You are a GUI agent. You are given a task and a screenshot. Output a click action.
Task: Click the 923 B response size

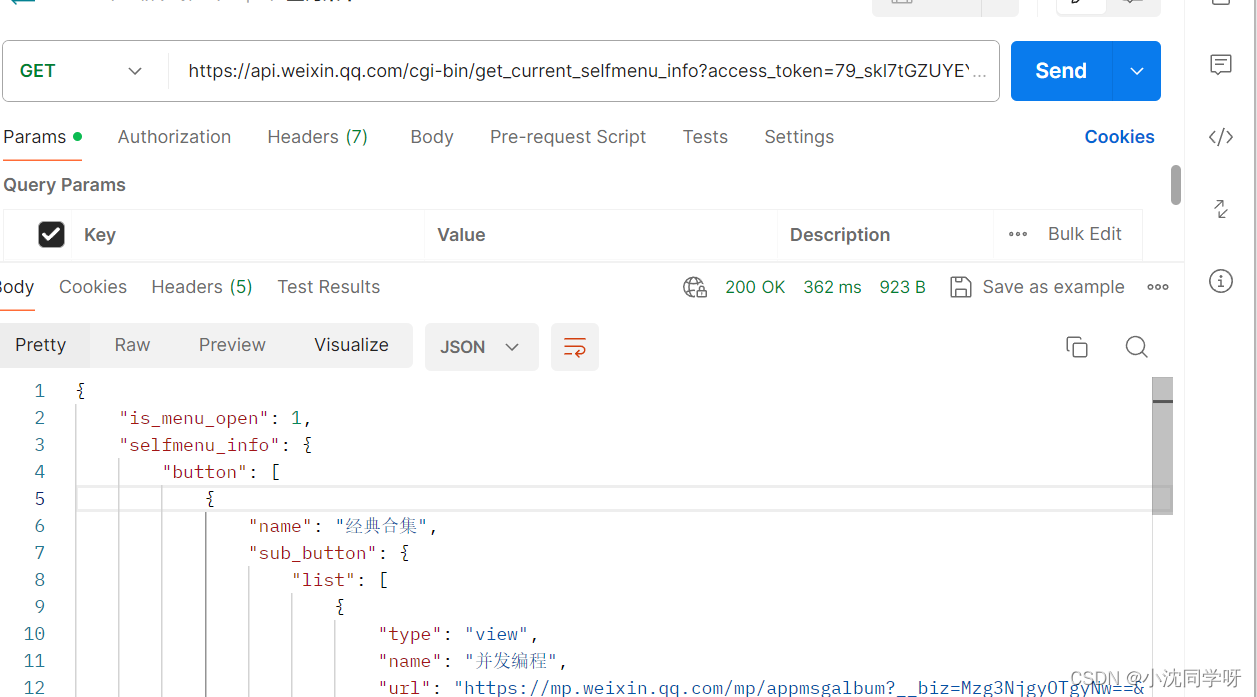(x=902, y=287)
